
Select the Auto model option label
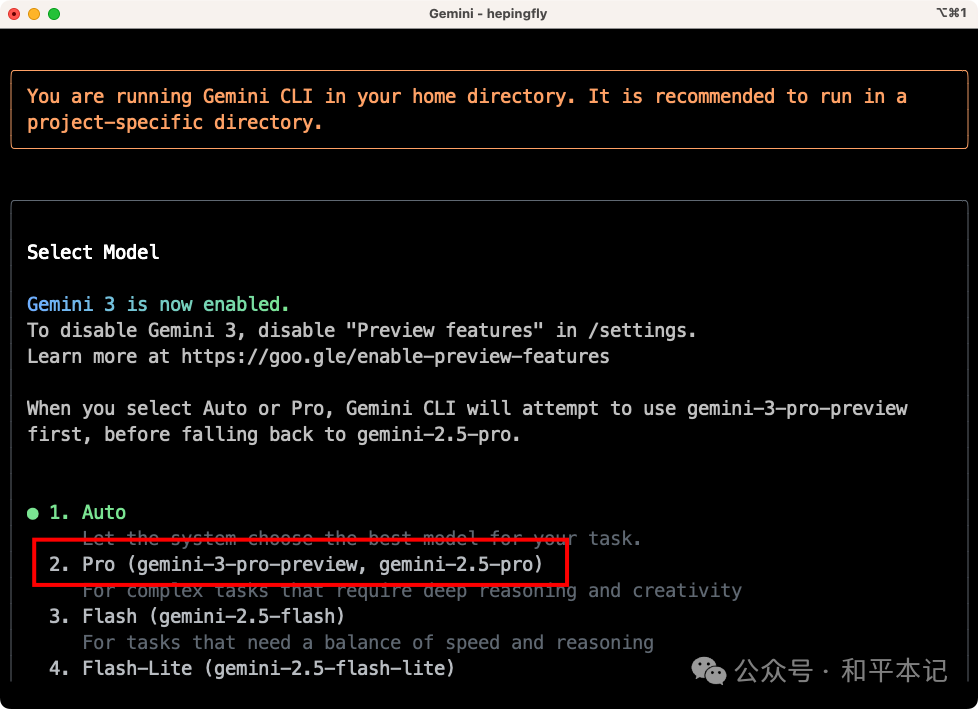pyautogui.click(x=104, y=513)
